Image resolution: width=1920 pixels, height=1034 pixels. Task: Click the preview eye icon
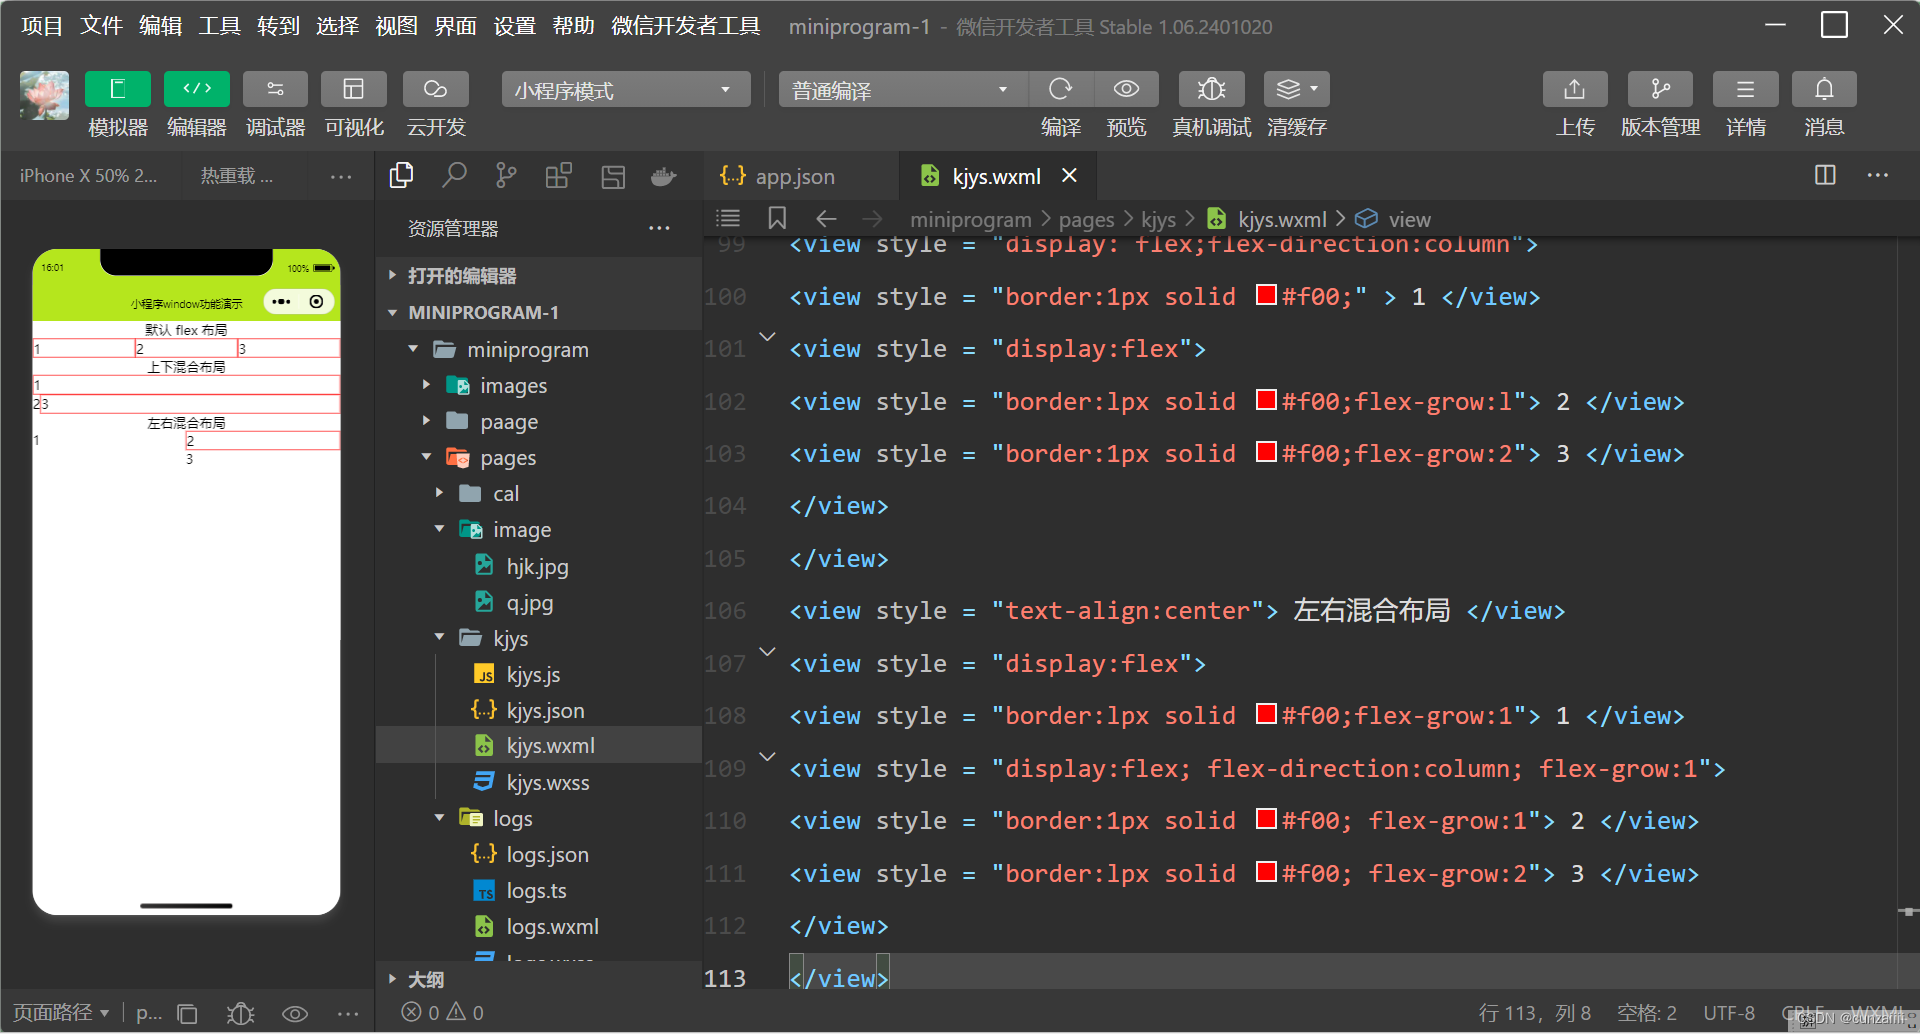click(x=1126, y=89)
